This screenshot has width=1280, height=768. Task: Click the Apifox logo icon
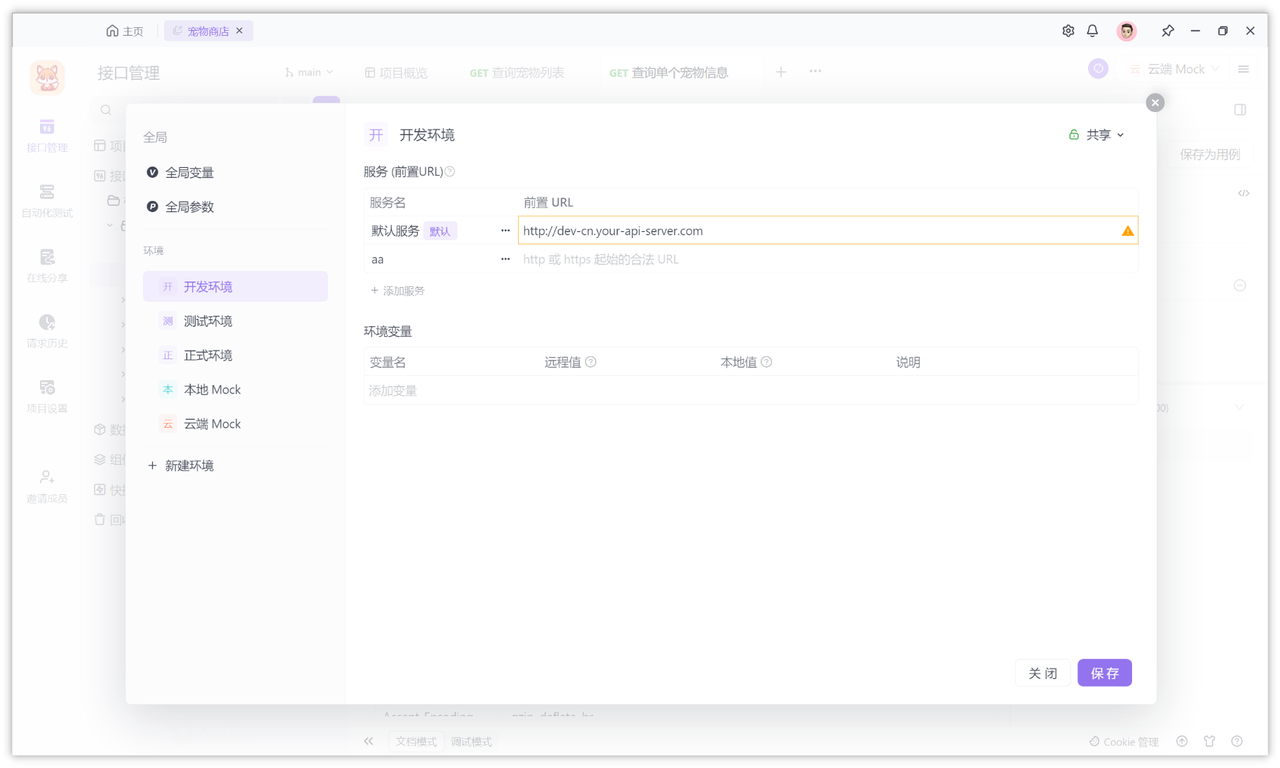click(x=47, y=77)
